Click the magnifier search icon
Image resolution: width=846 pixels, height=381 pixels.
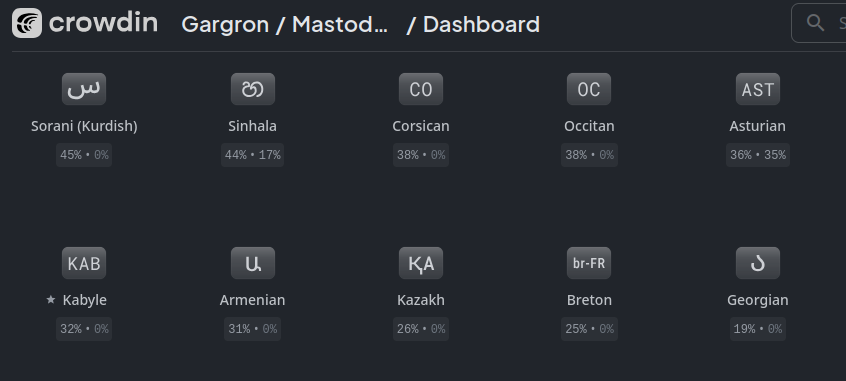coord(815,23)
